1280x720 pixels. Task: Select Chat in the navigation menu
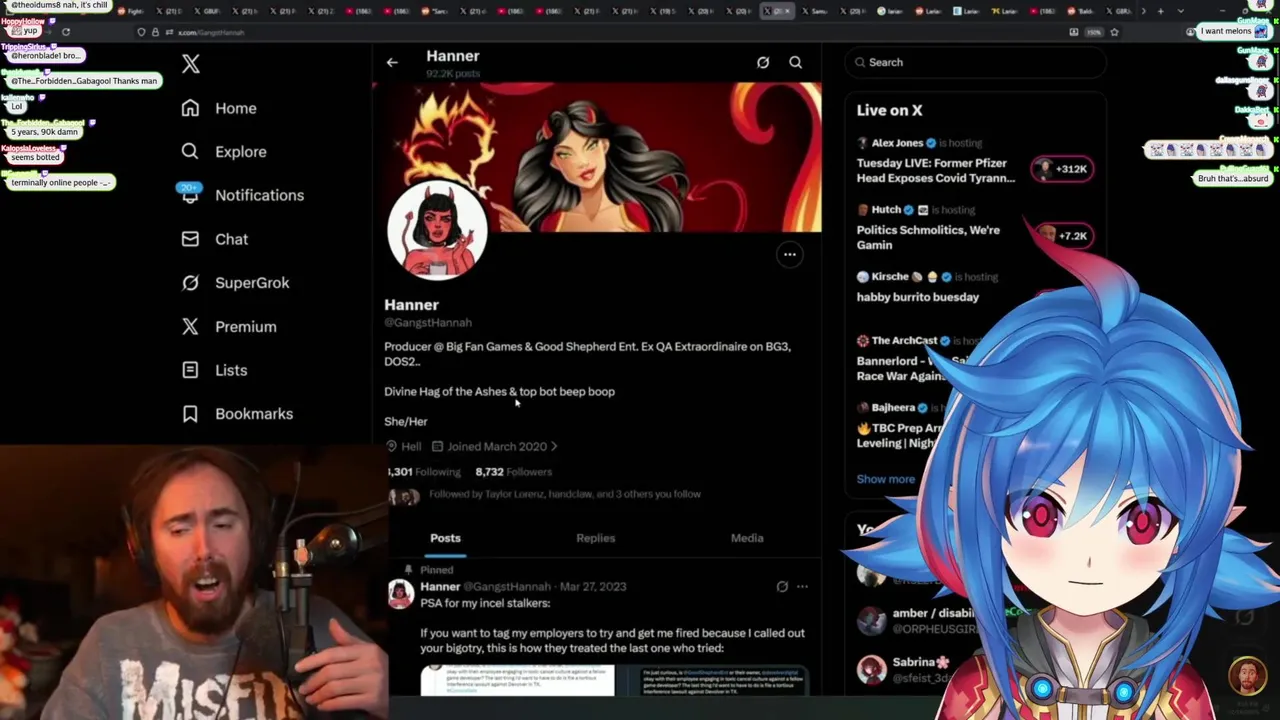click(x=232, y=239)
